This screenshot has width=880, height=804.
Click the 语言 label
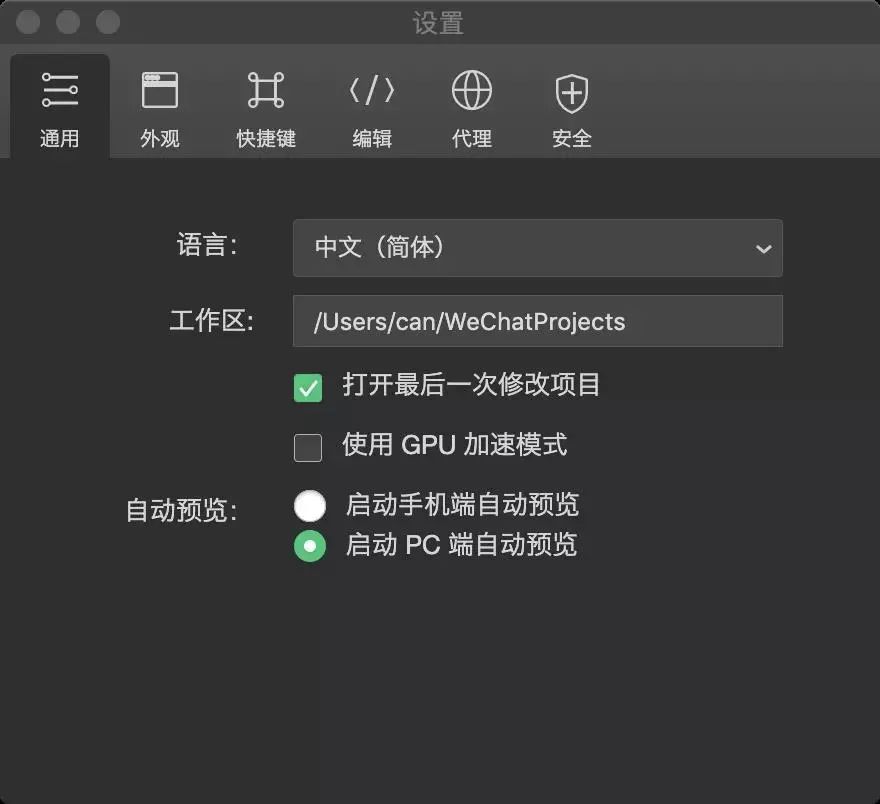(208, 245)
